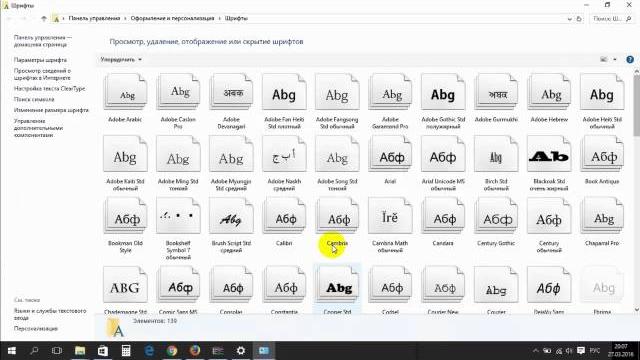This screenshot has height=360, width=640.
Task: Select the Adobe Fan Heiti Std font icon
Action: click(x=284, y=92)
